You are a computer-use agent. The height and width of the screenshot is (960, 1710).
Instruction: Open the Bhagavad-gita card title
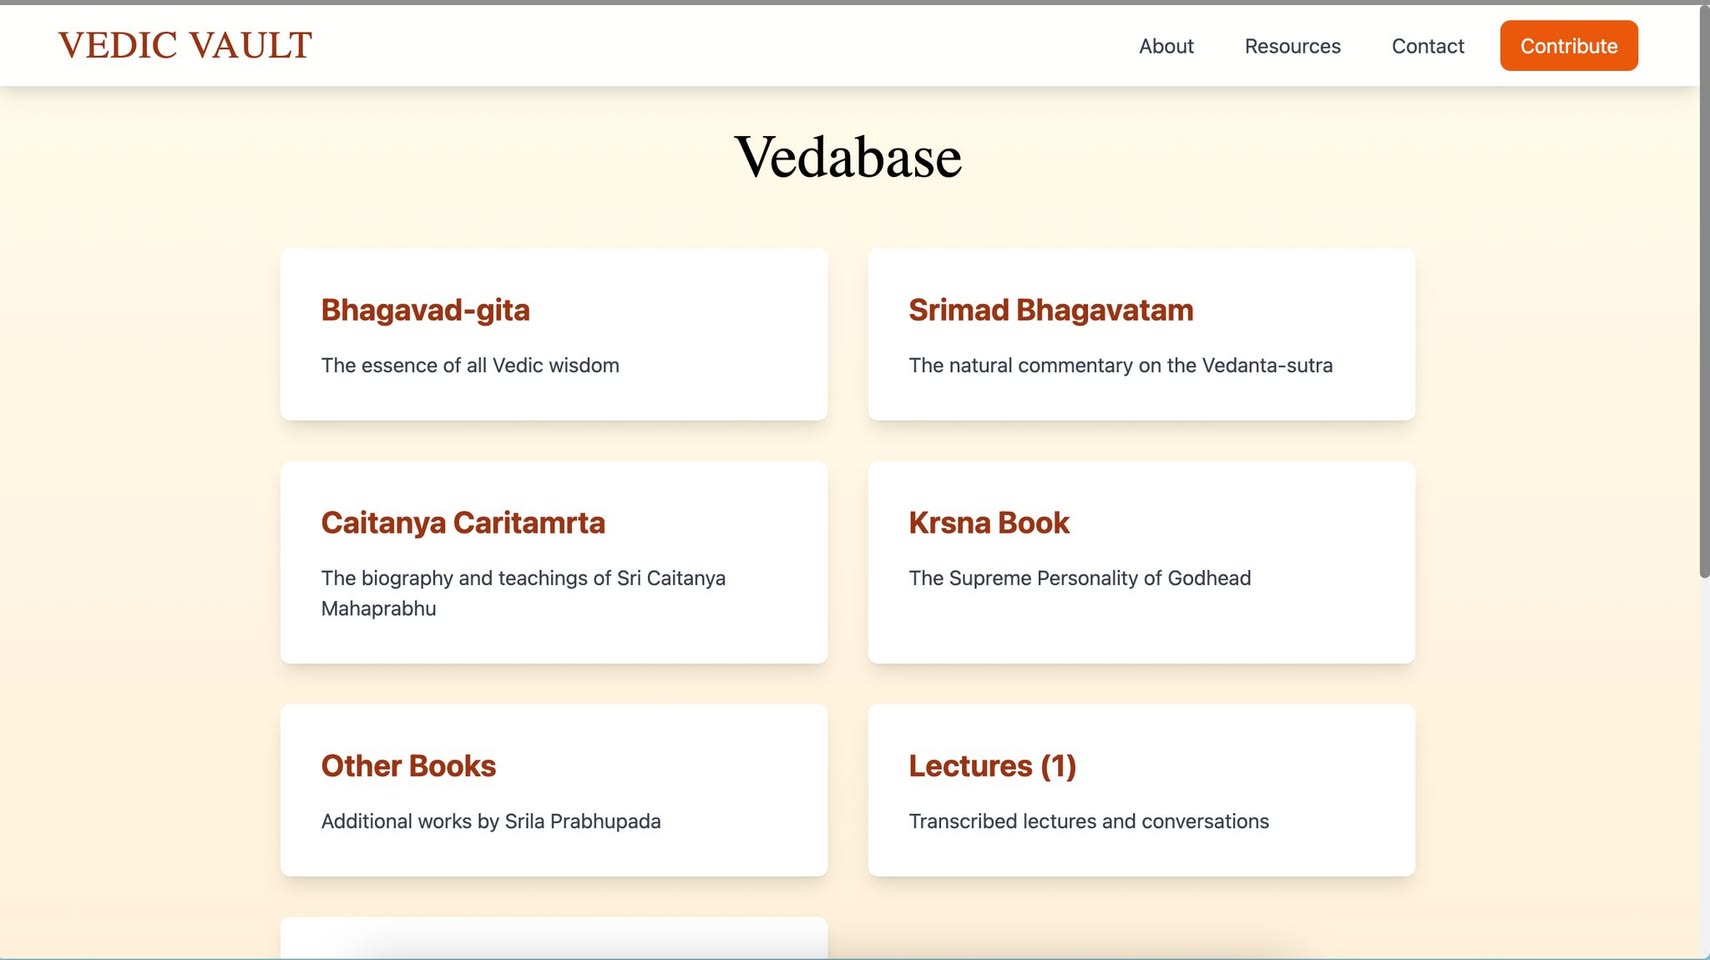(x=425, y=310)
